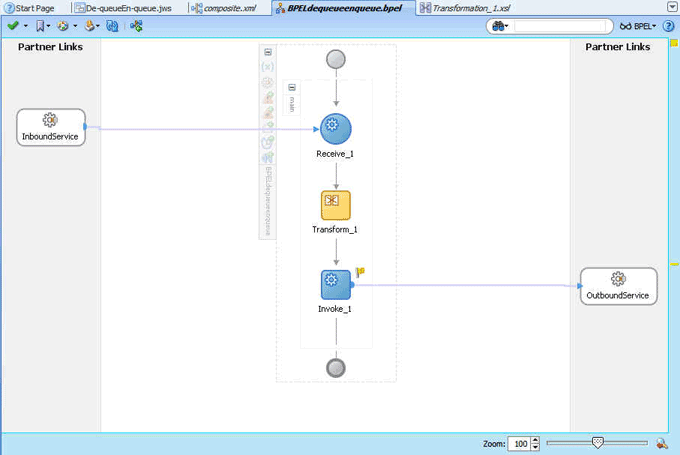Image resolution: width=680 pixels, height=455 pixels.
Task: Click the colorful wheel icon in toolbar
Action: 63,26
